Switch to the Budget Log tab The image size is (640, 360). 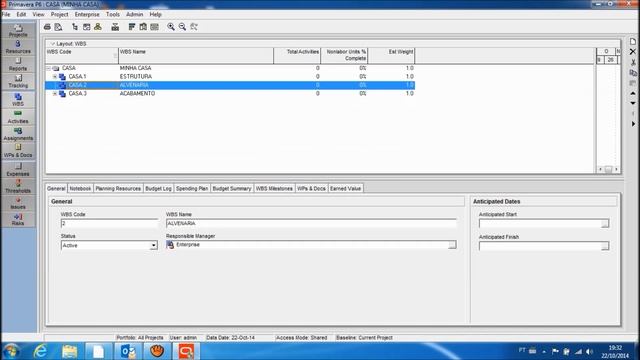[x=158, y=189]
